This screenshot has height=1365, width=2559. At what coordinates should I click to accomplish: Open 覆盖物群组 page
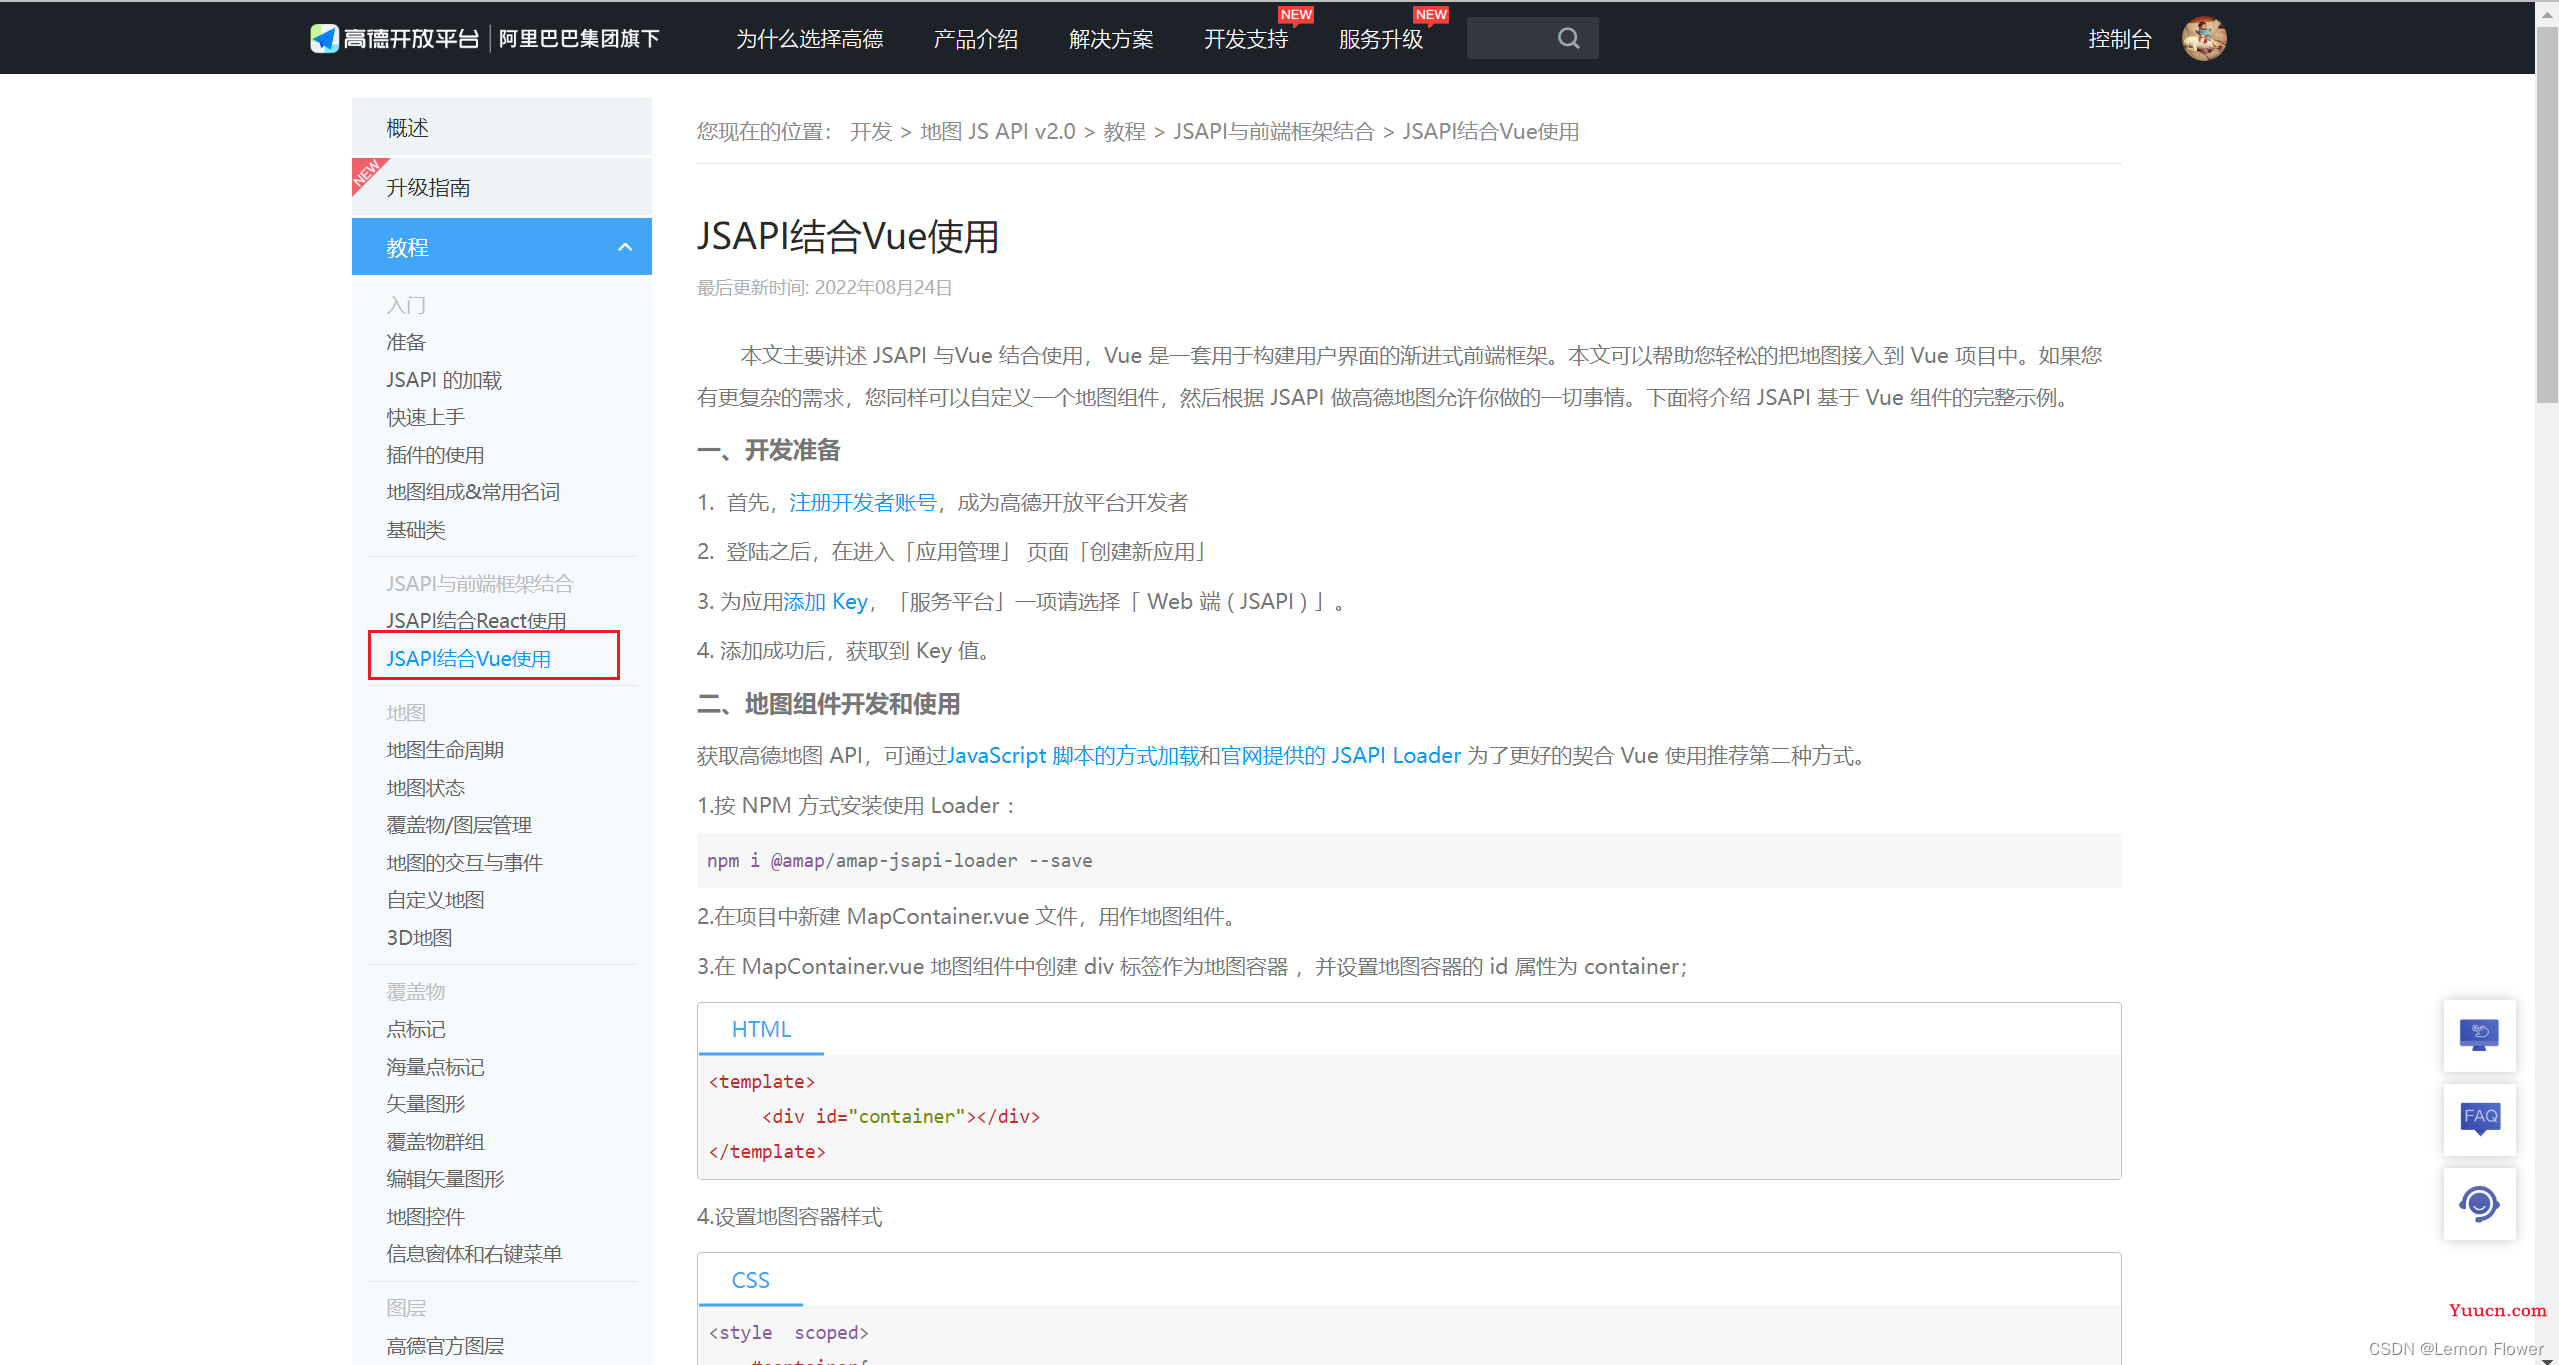click(x=435, y=1142)
